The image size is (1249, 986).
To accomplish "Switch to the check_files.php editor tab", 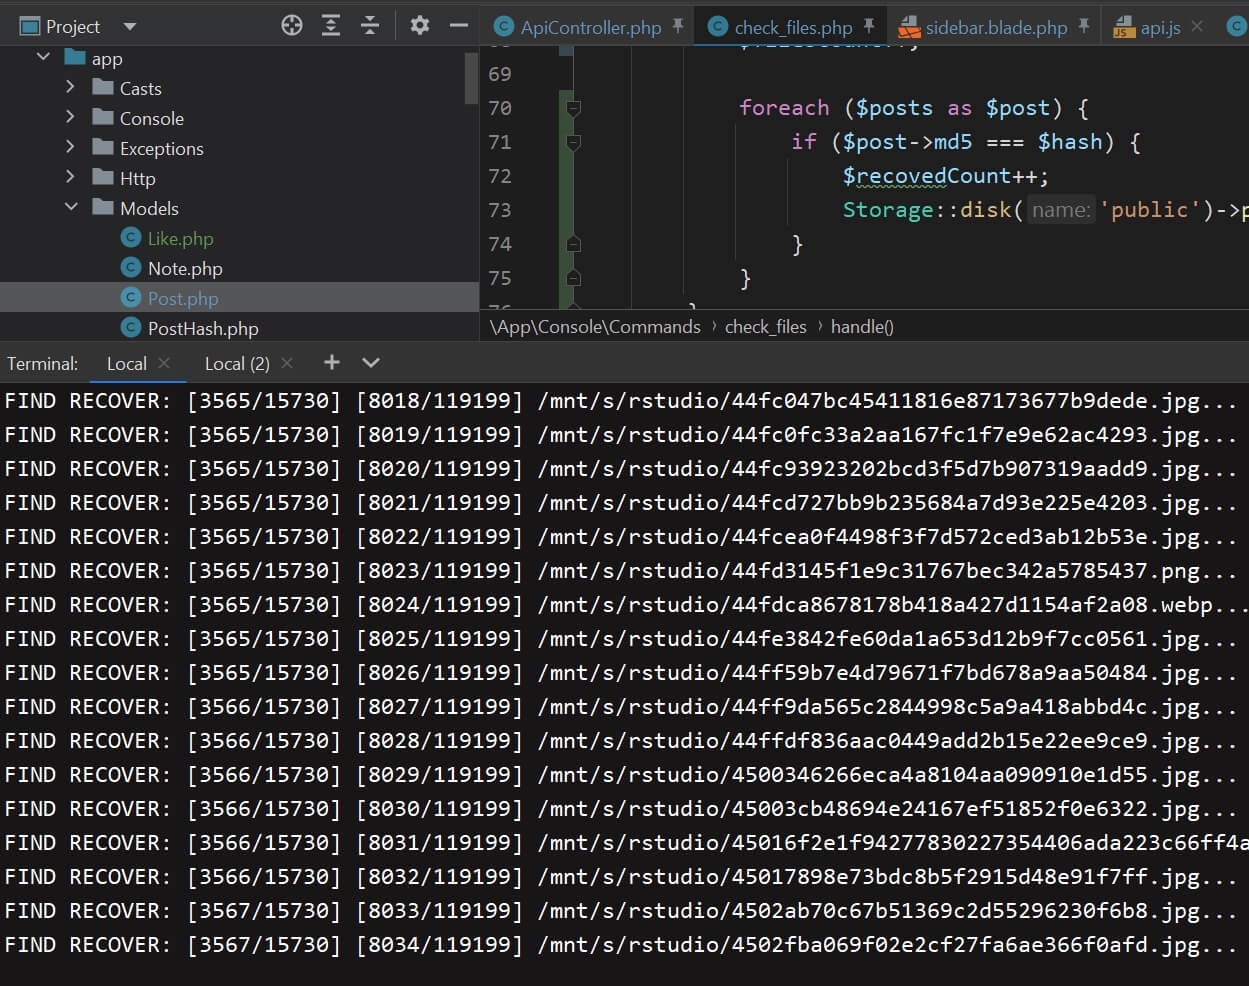I will pos(792,27).
